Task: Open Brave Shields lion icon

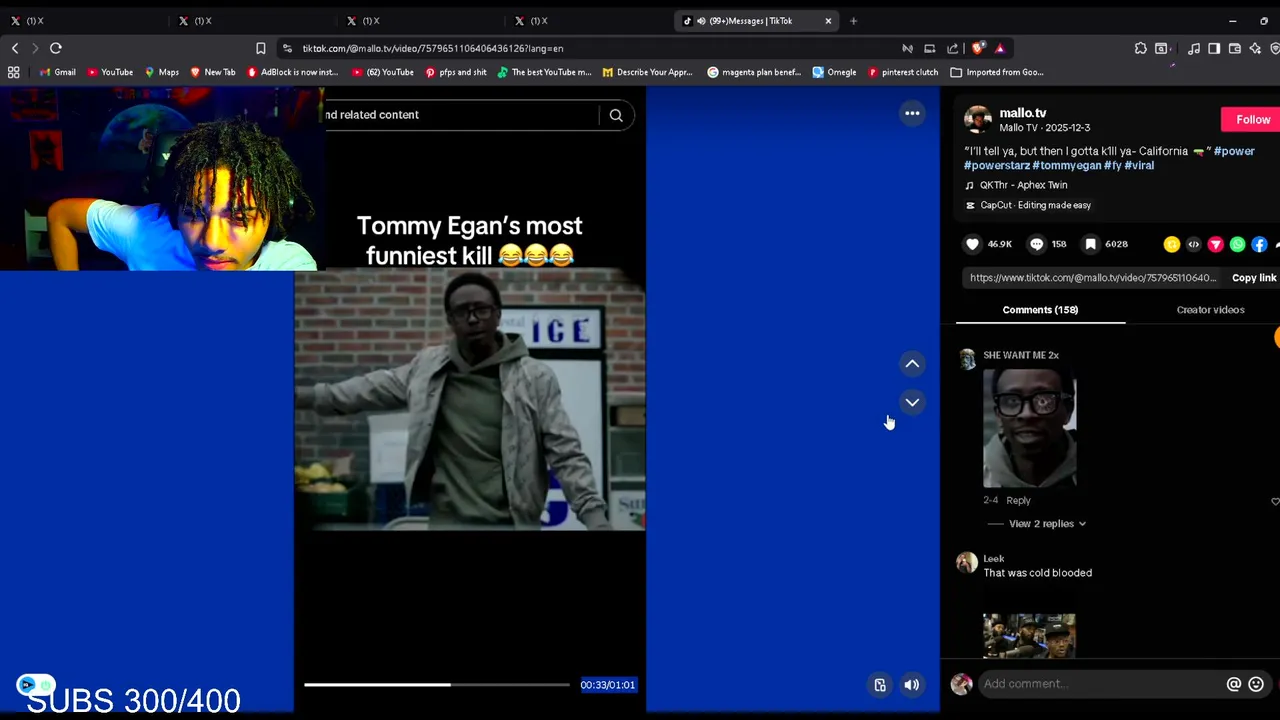Action: click(x=978, y=48)
